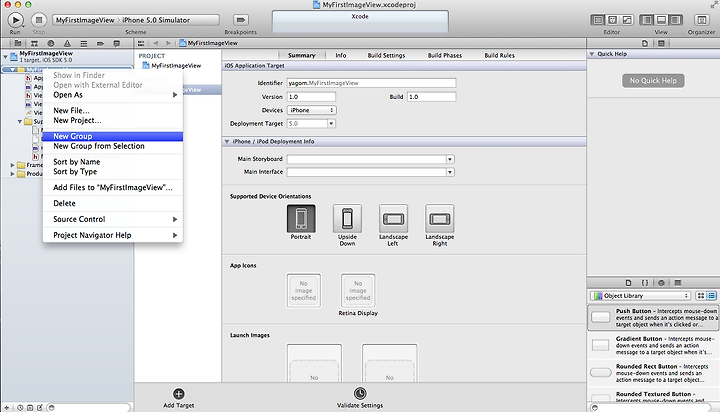This screenshot has height=412, width=720.
Task: Toggle Portrait orientation support
Action: pyautogui.click(x=301, y=219)
